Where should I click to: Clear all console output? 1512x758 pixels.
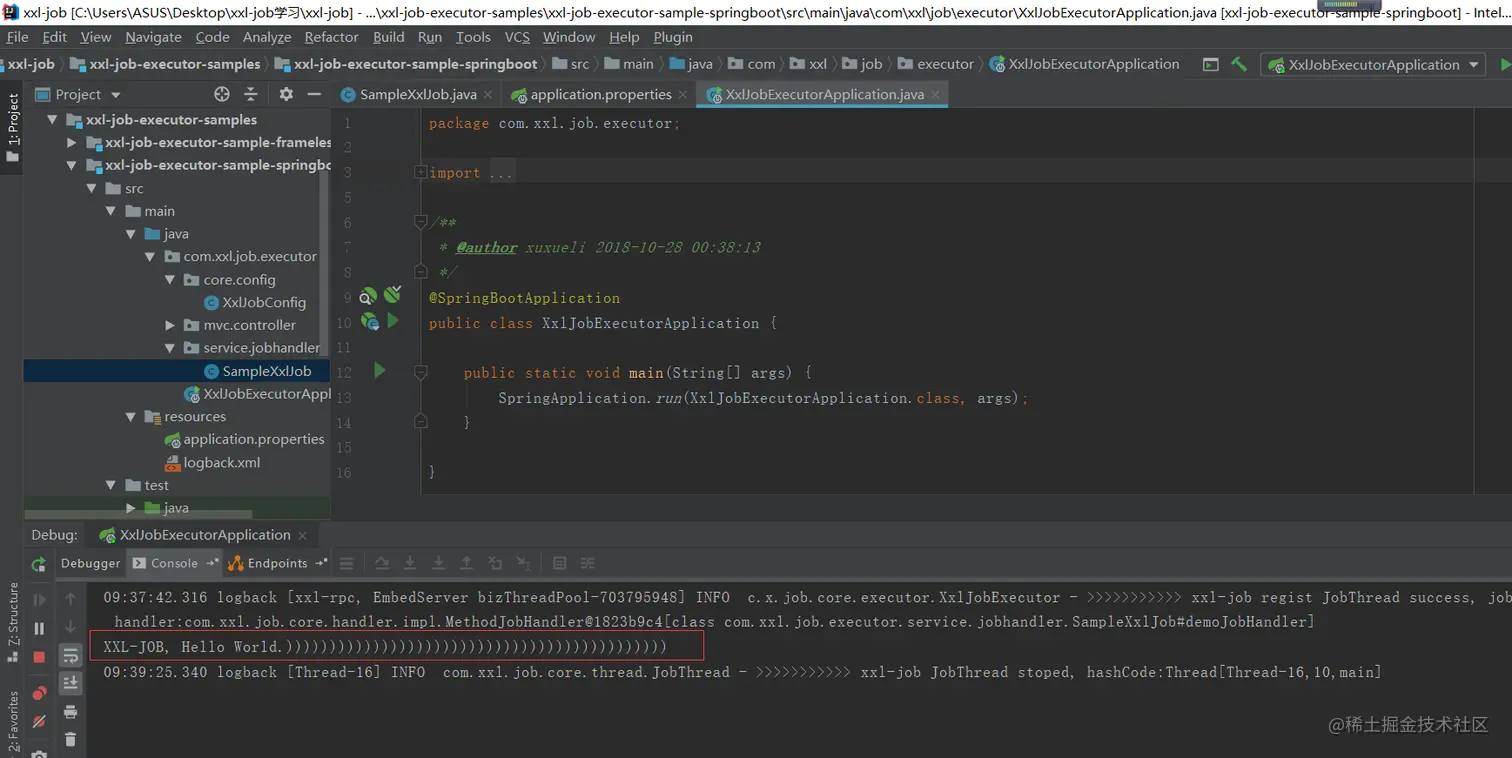(71, 739)
